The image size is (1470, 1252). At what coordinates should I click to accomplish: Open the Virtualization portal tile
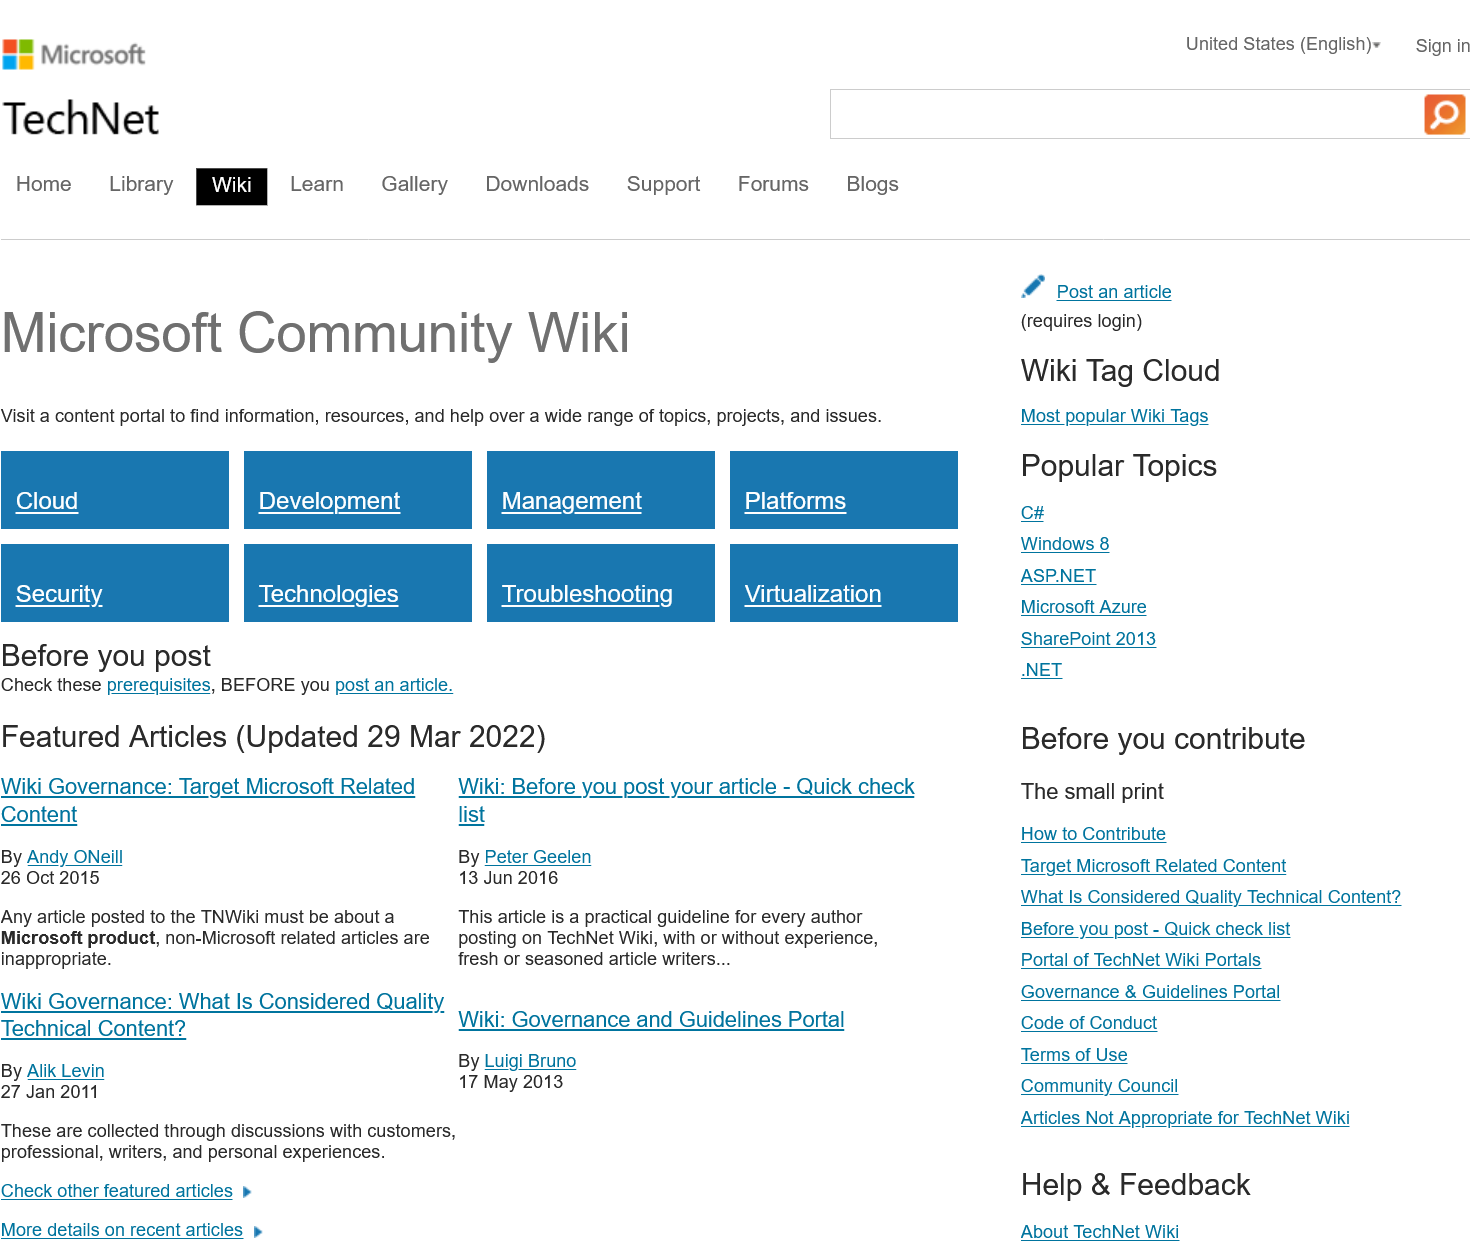click(844, 583)
